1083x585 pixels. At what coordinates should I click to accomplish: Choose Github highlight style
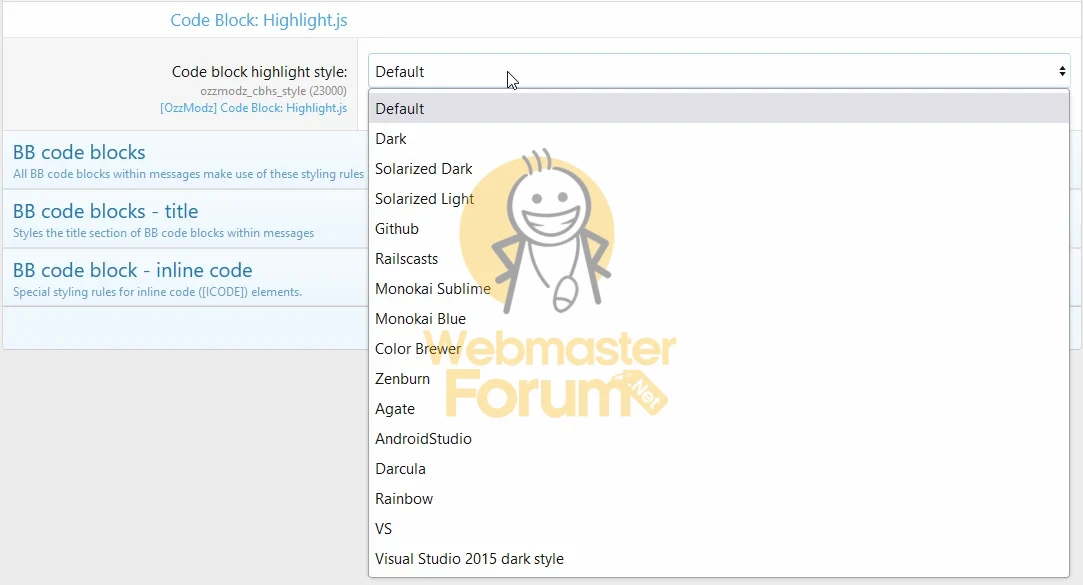pyautogui.click(x=719, y=229)
